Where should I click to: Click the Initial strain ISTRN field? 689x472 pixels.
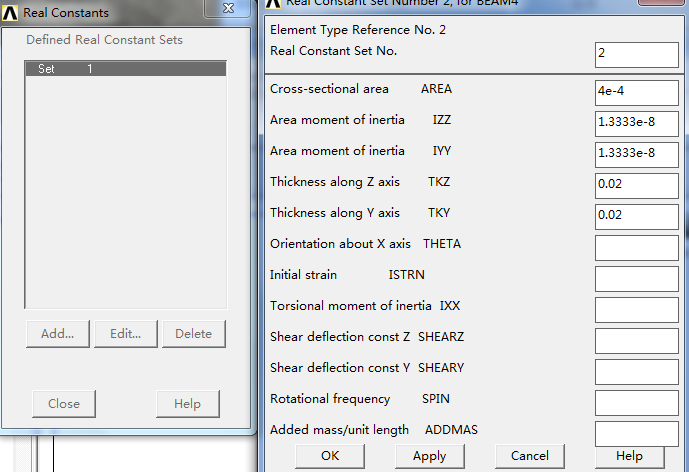(x=637, y=279)
